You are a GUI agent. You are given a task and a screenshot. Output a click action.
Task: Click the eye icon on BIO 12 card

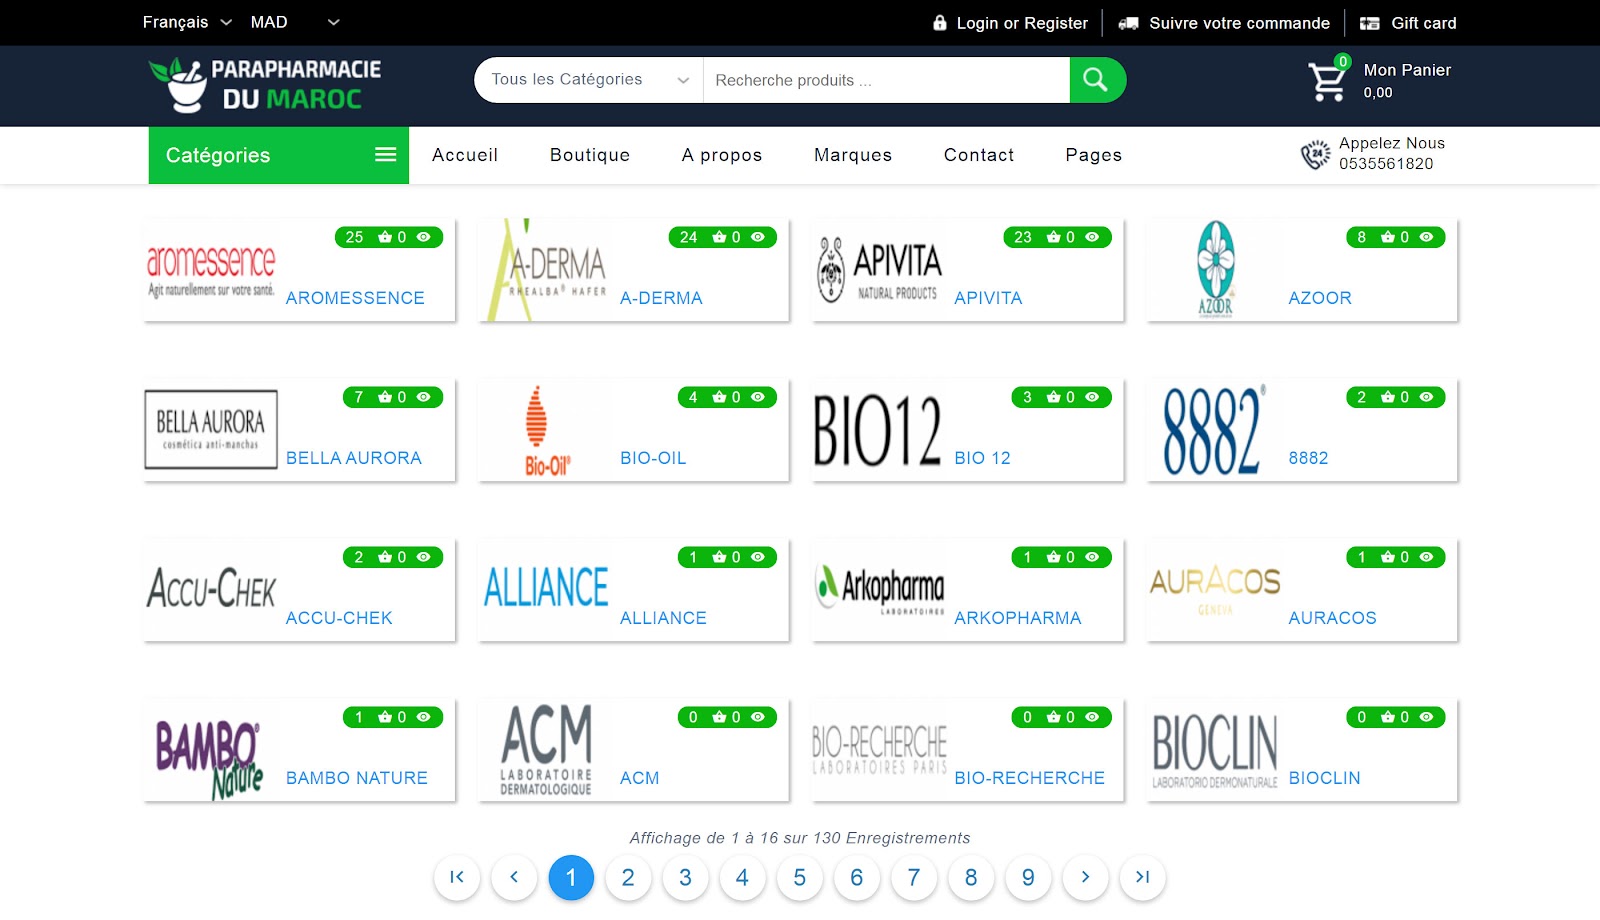click(x=1092, y=397)
